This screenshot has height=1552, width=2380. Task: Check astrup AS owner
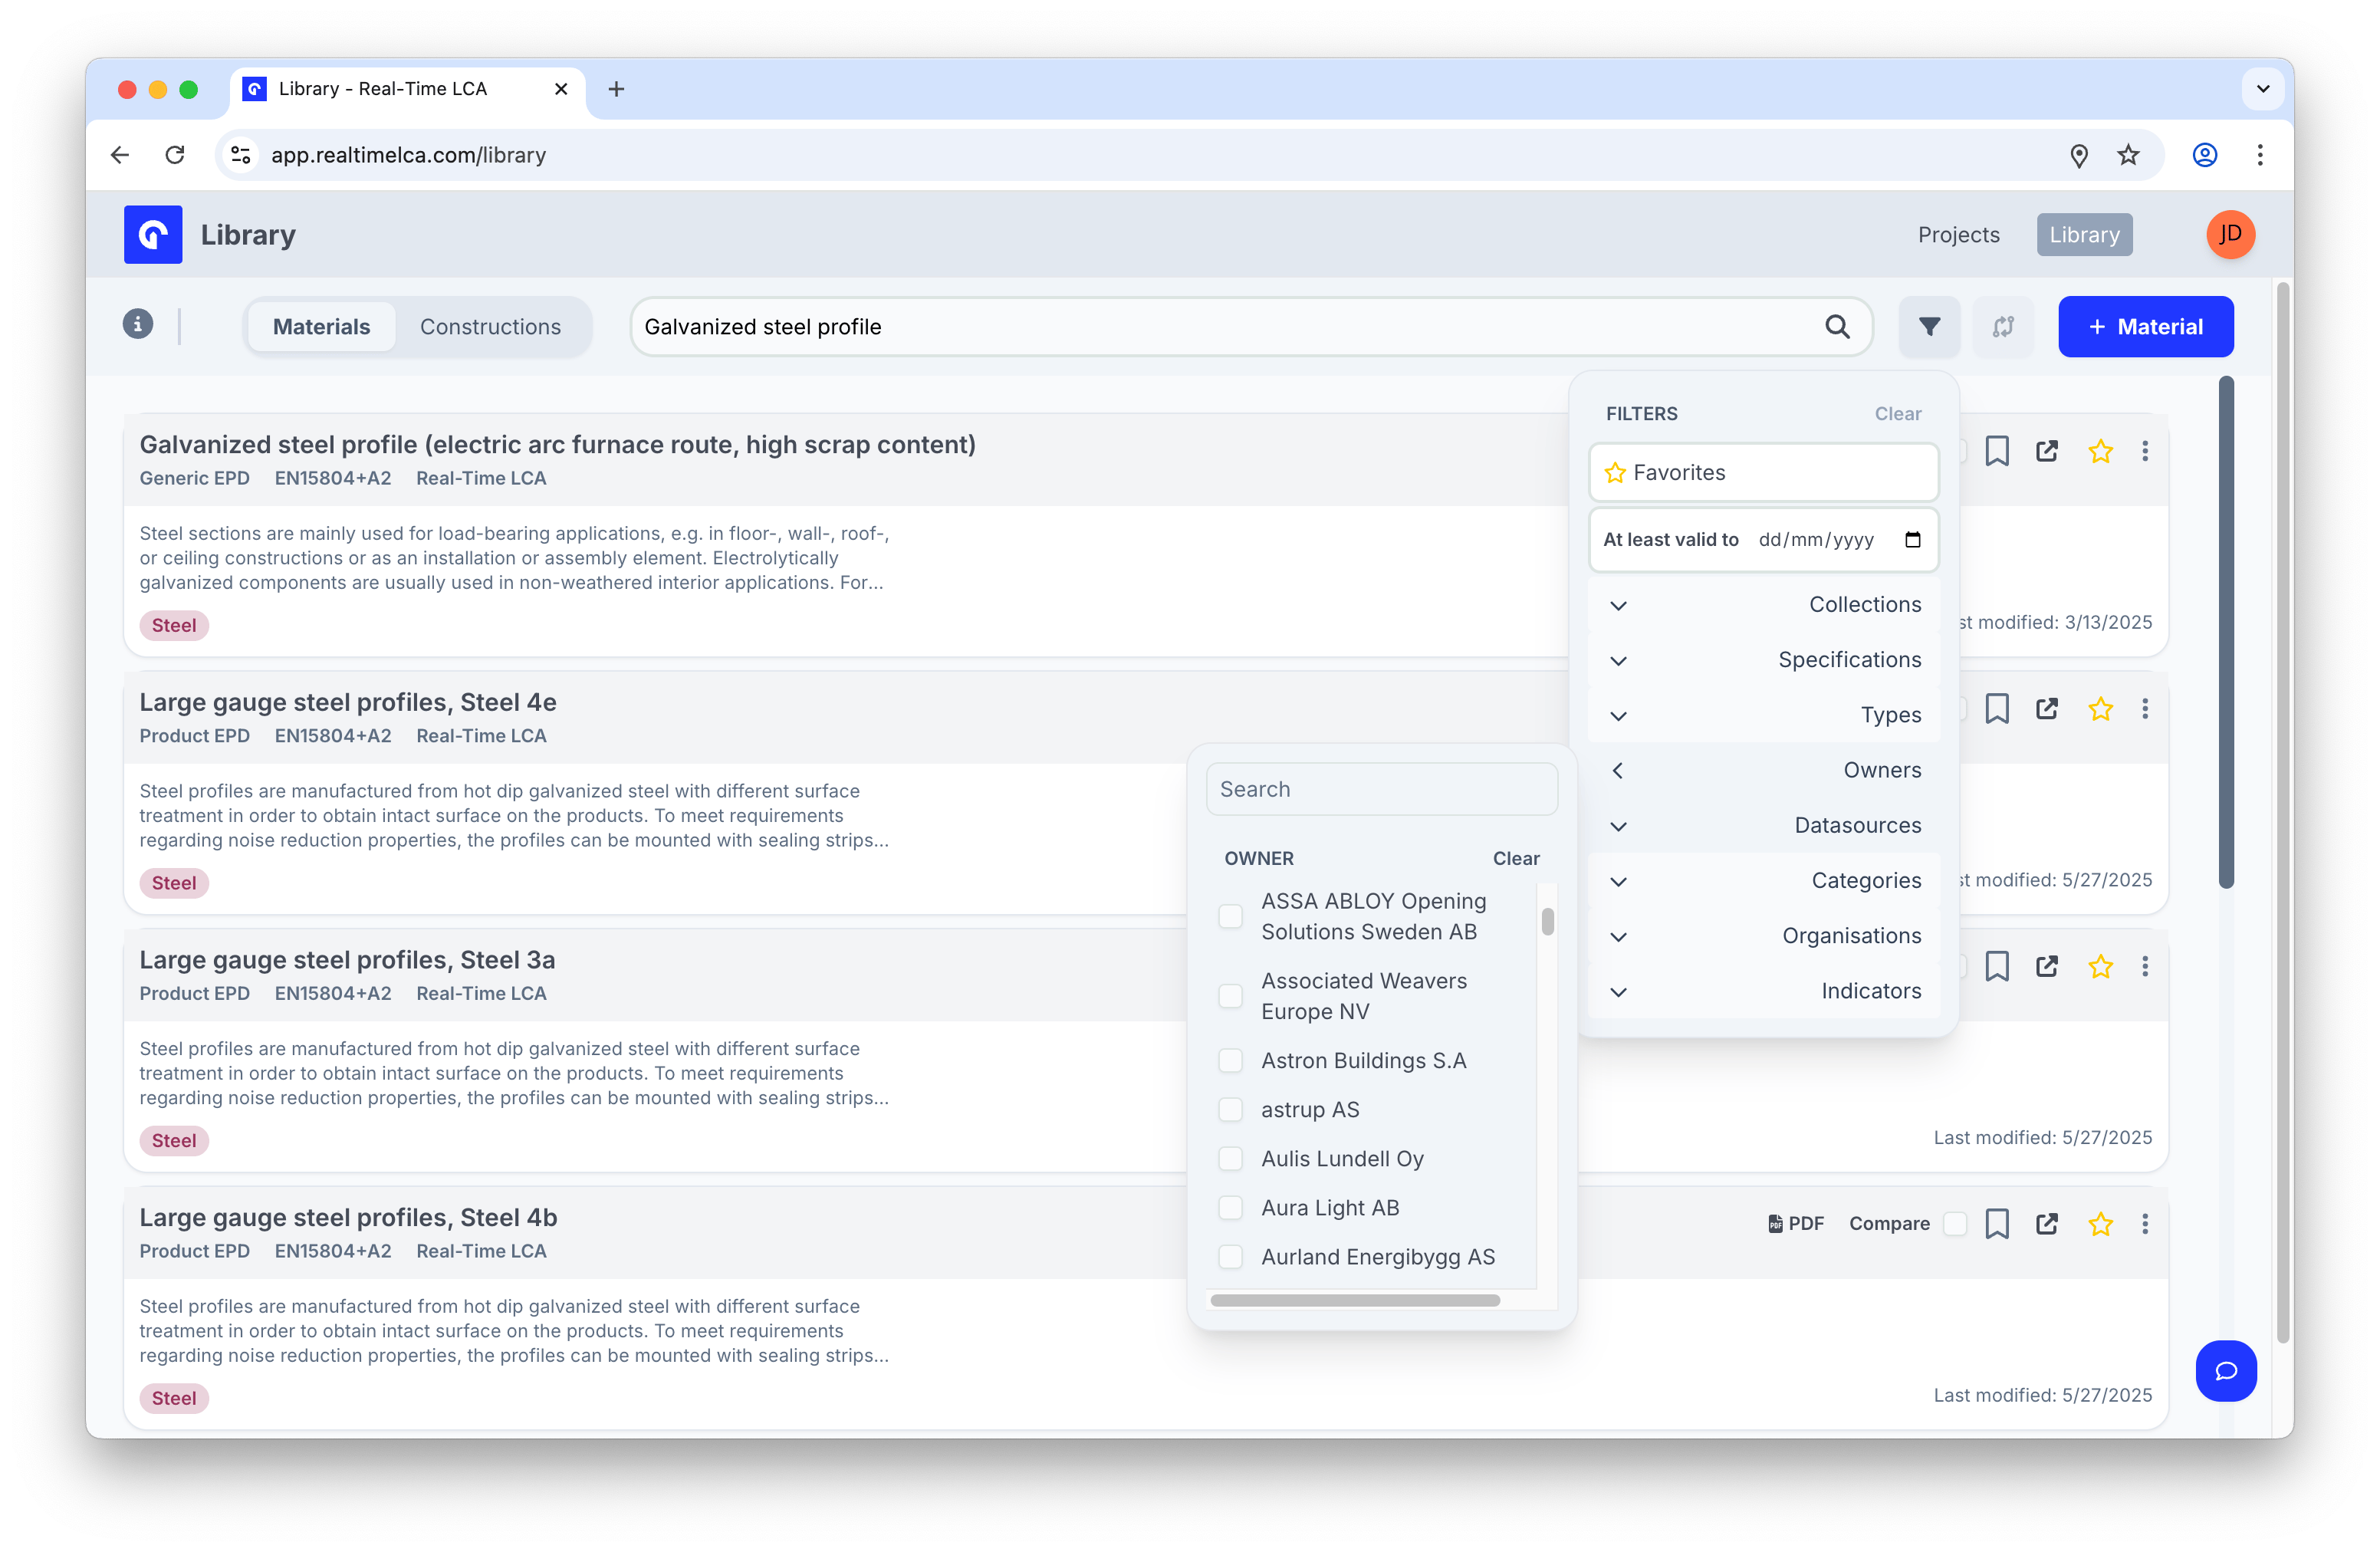point(1230,1110)
